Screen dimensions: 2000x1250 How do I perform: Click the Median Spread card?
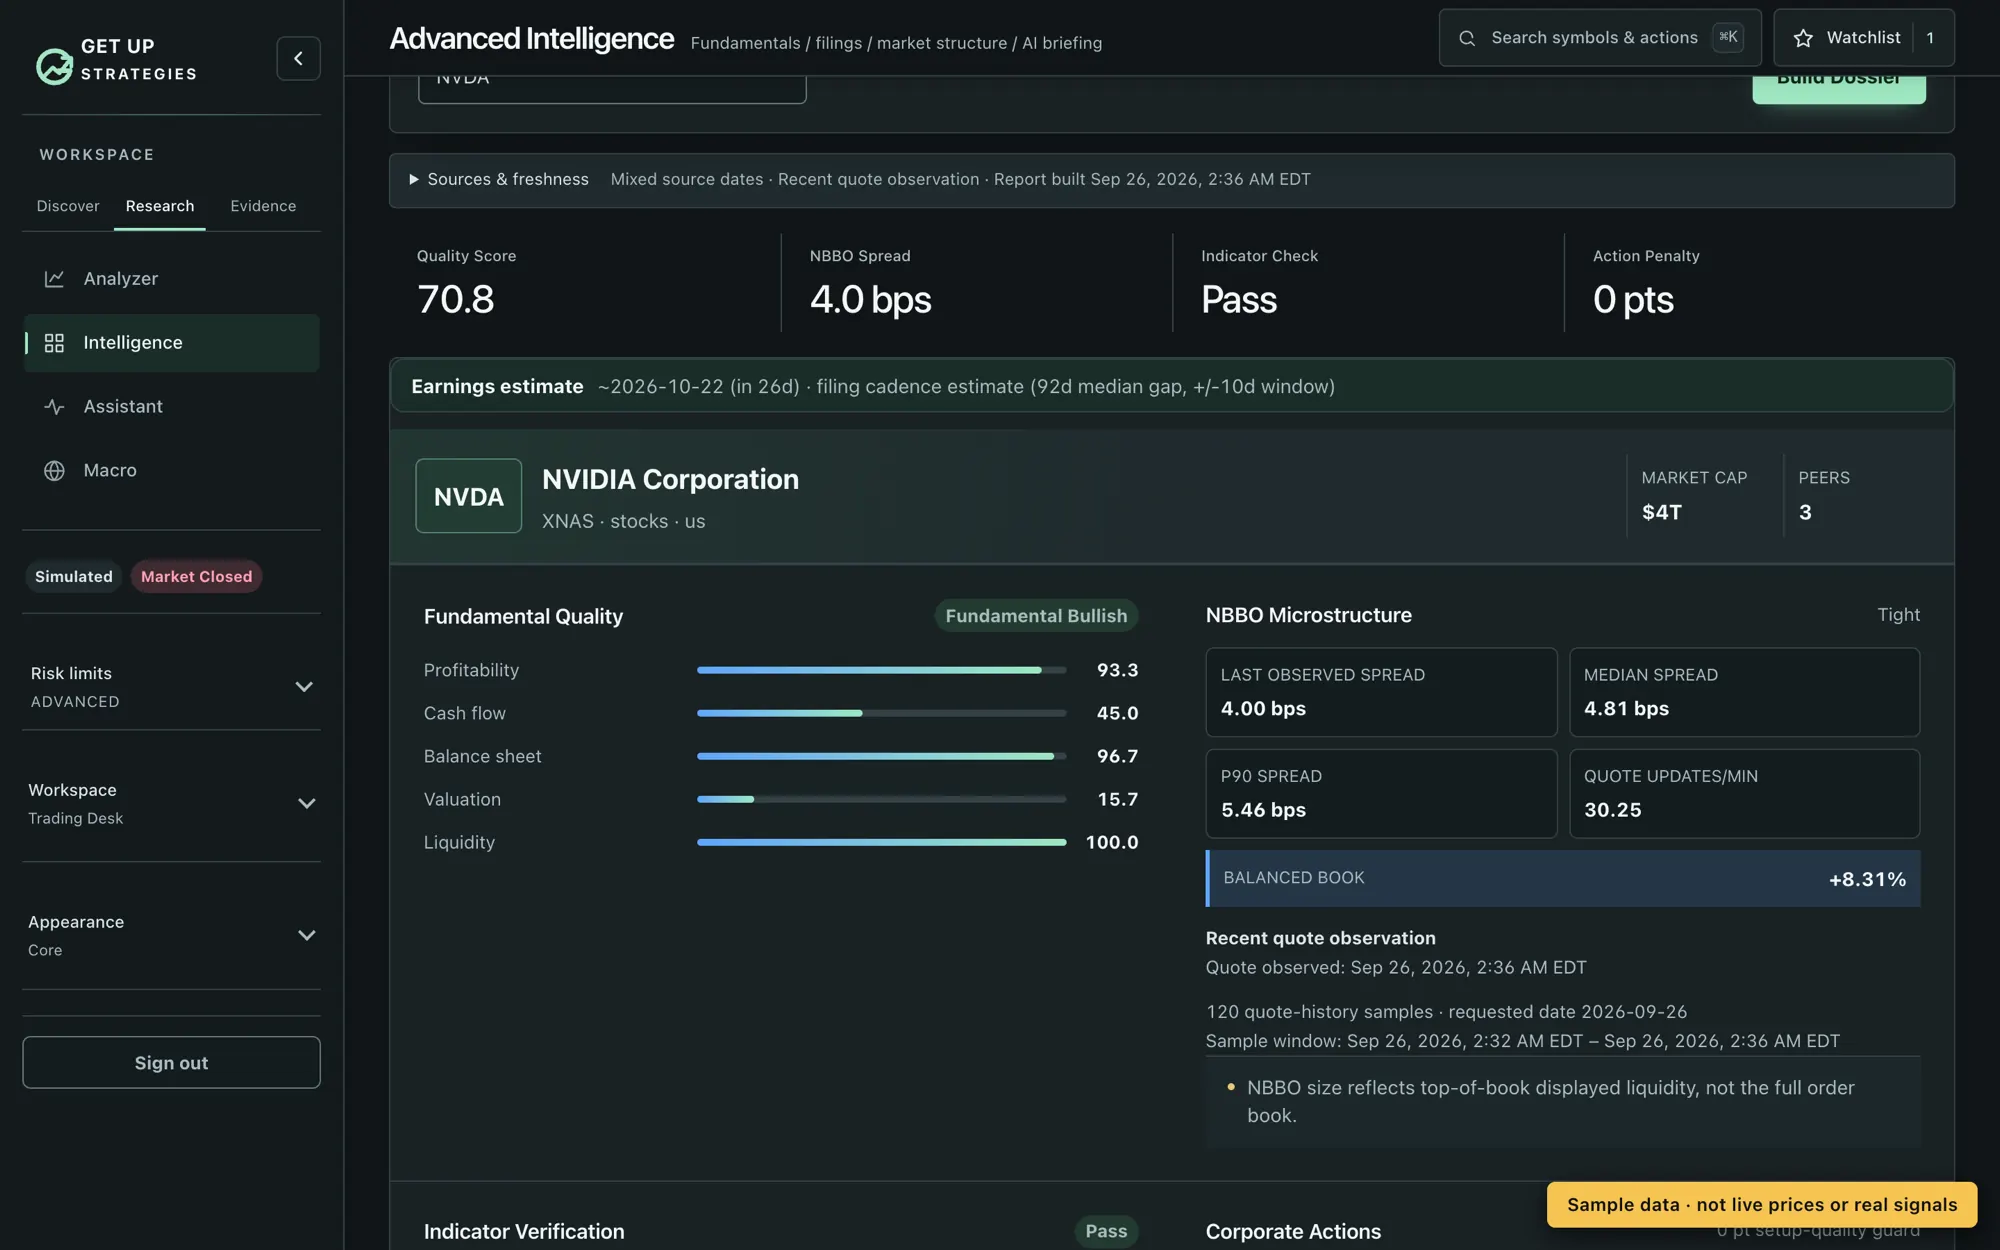click(x=1744, y=692)
